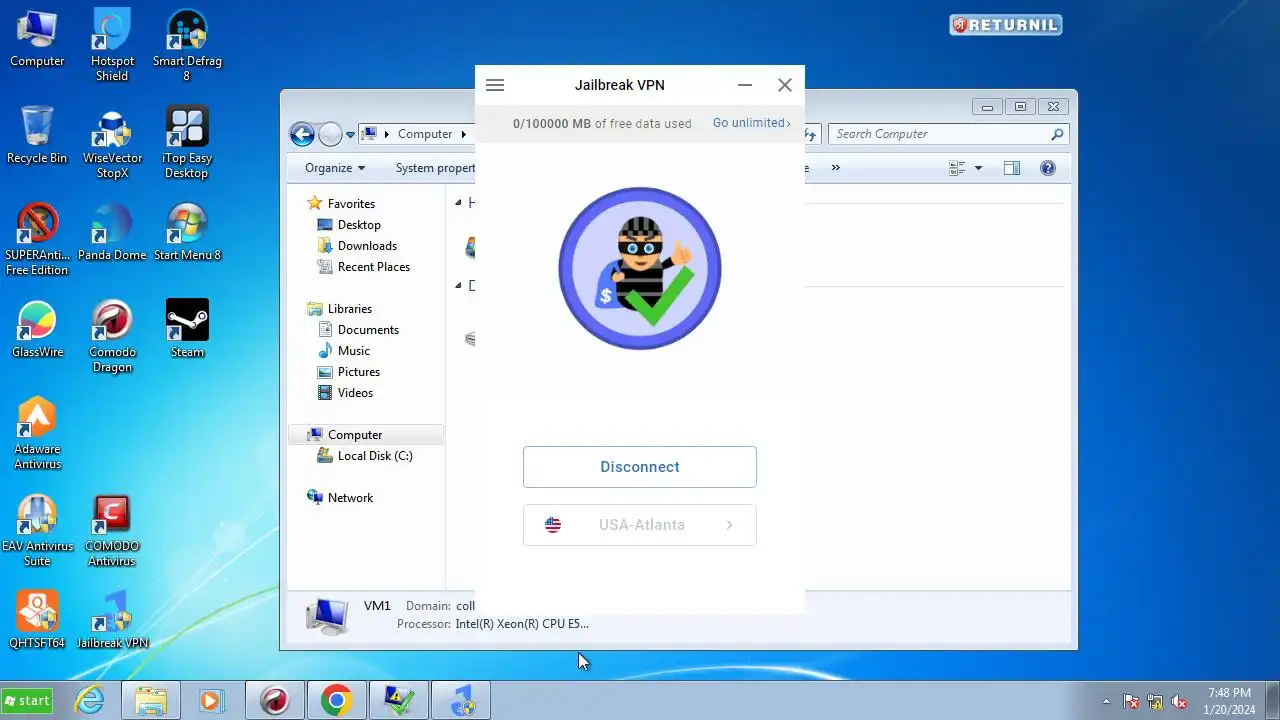This screenshot has height=720, width=1280.
Task: Click the Show desktop button on taskbar
Action: (x=1272, y=701)
